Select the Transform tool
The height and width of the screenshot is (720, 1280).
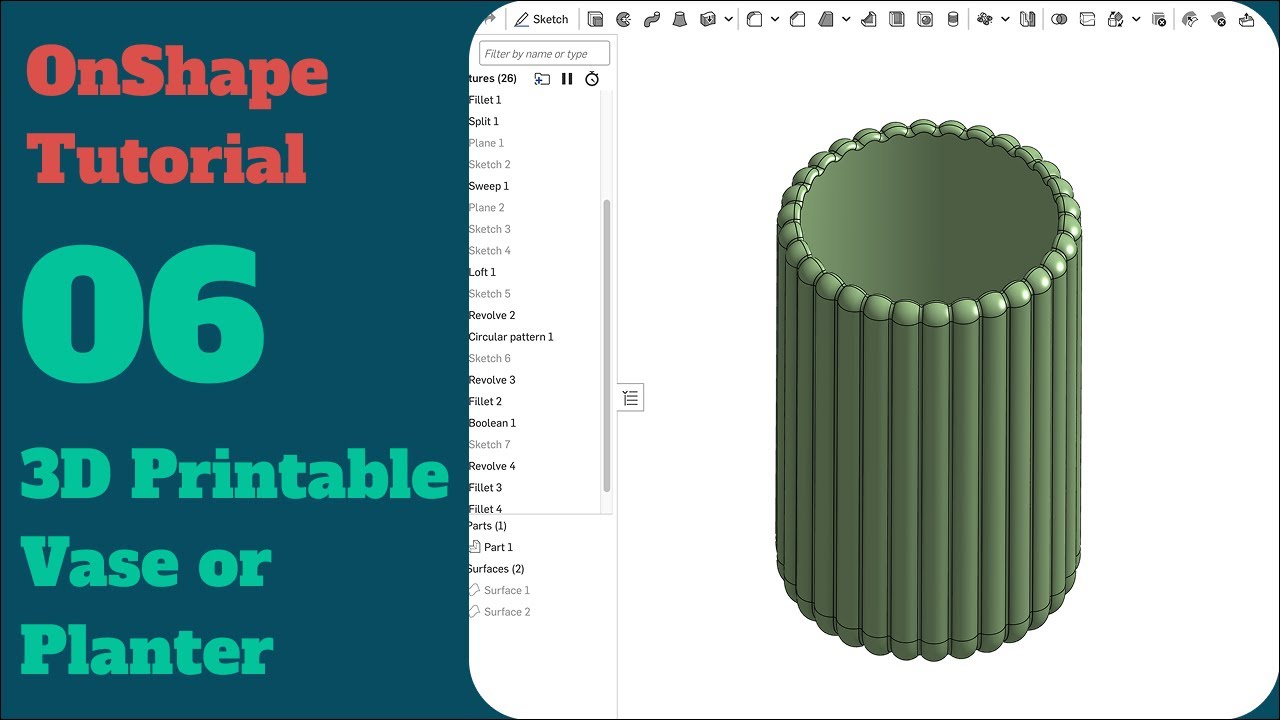coord(1115,19)
